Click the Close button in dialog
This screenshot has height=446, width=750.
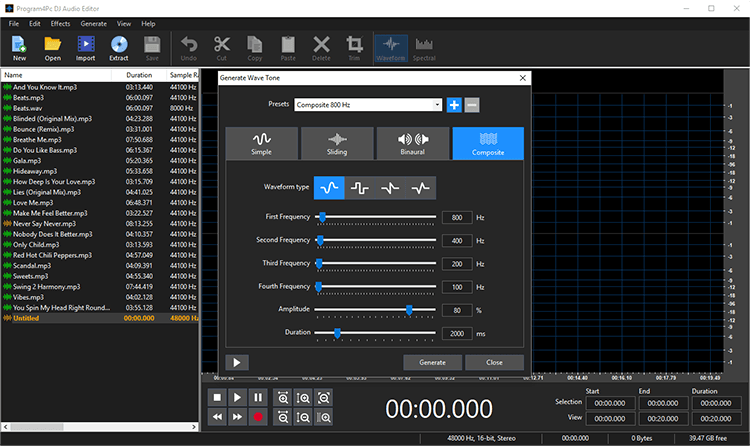point(494,362)
